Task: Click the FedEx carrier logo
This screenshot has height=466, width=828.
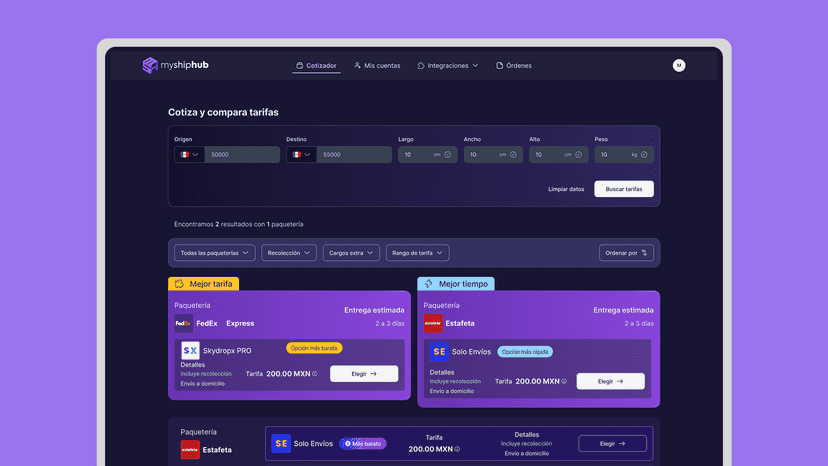Action: [x=183, y=323]
